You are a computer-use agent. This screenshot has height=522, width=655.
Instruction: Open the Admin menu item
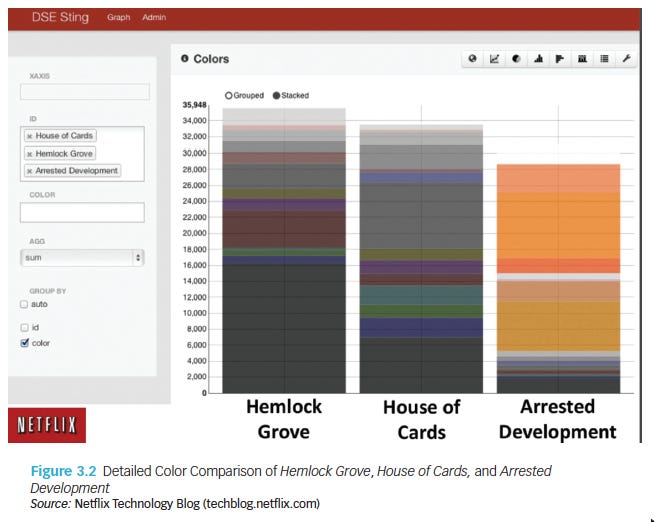[x=154, y=17]
